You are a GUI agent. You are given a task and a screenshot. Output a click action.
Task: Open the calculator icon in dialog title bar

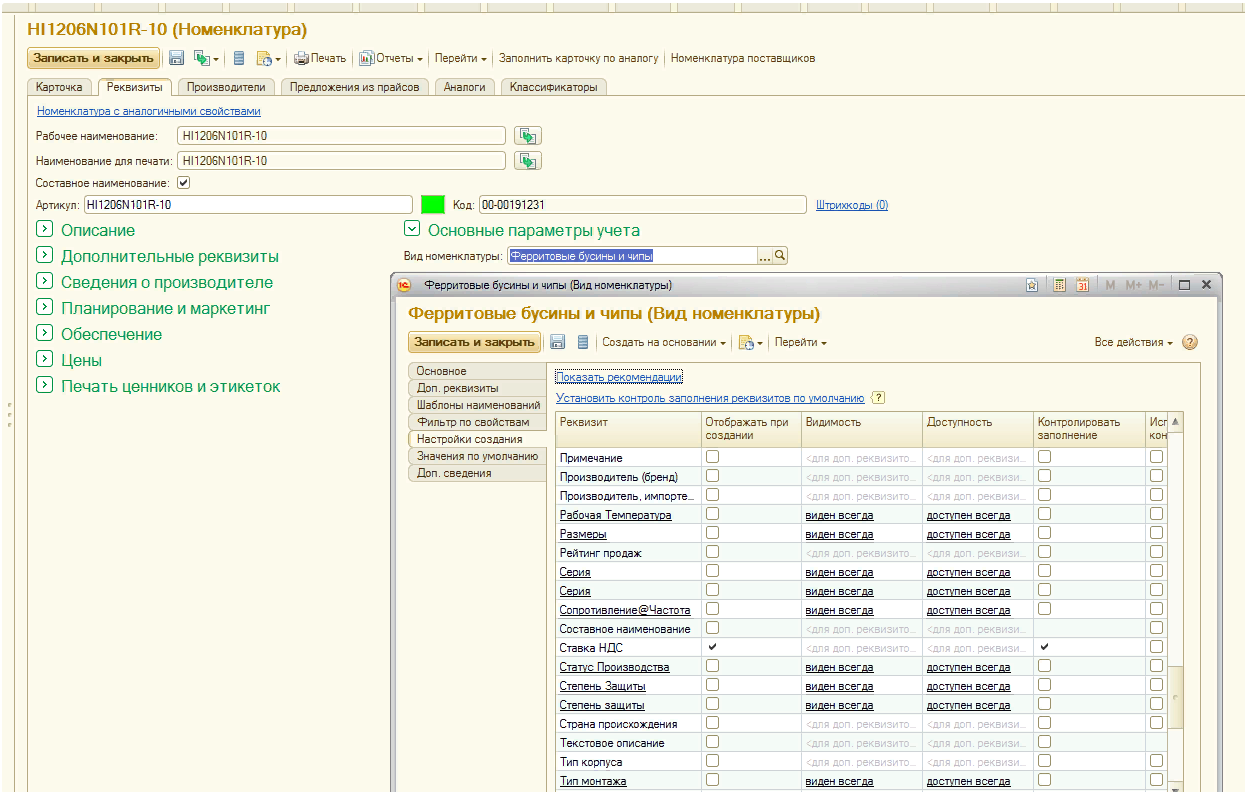[x=1059, y=285]
